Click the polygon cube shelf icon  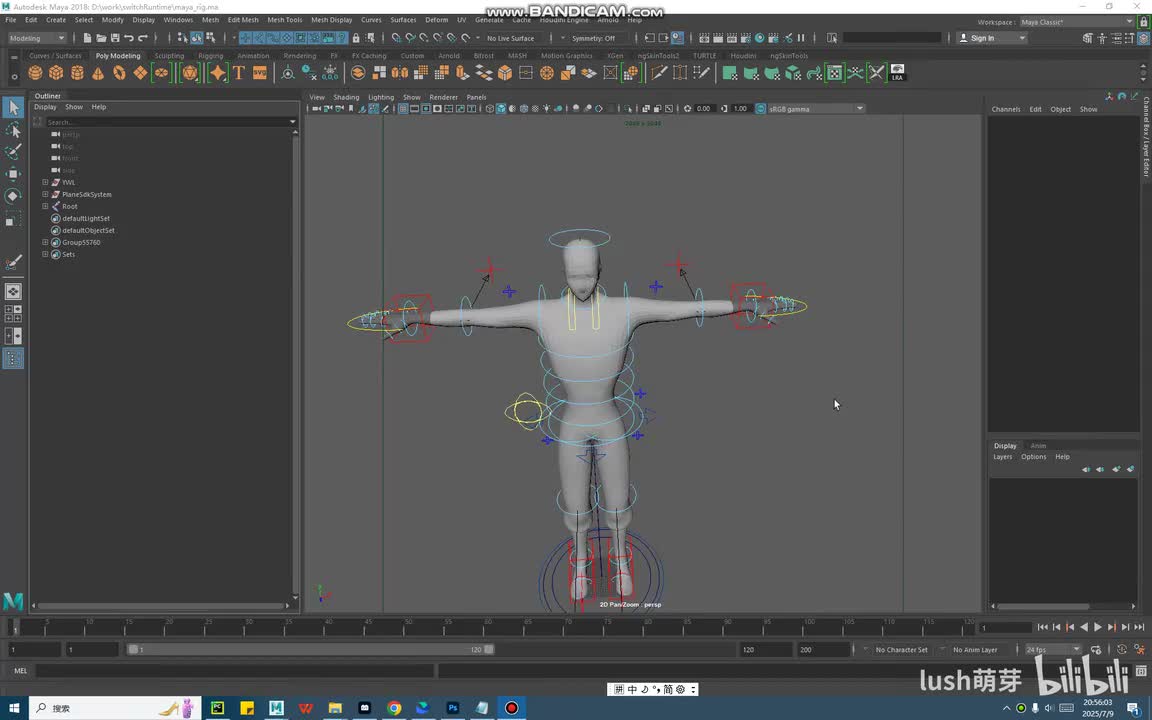[56, 73]
